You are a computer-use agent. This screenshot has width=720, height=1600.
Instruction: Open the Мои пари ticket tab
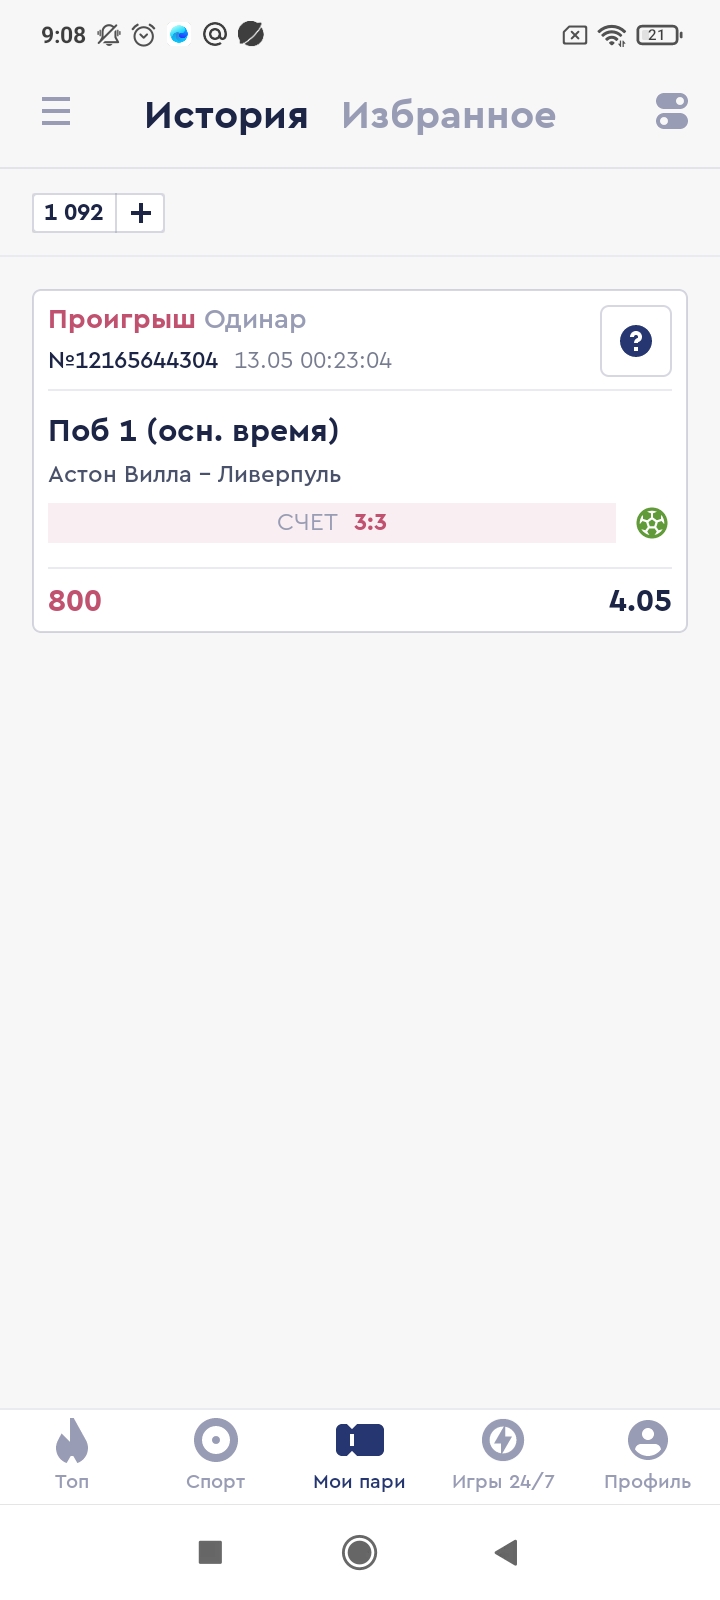pyautogui.click(x=360, y=1455)
